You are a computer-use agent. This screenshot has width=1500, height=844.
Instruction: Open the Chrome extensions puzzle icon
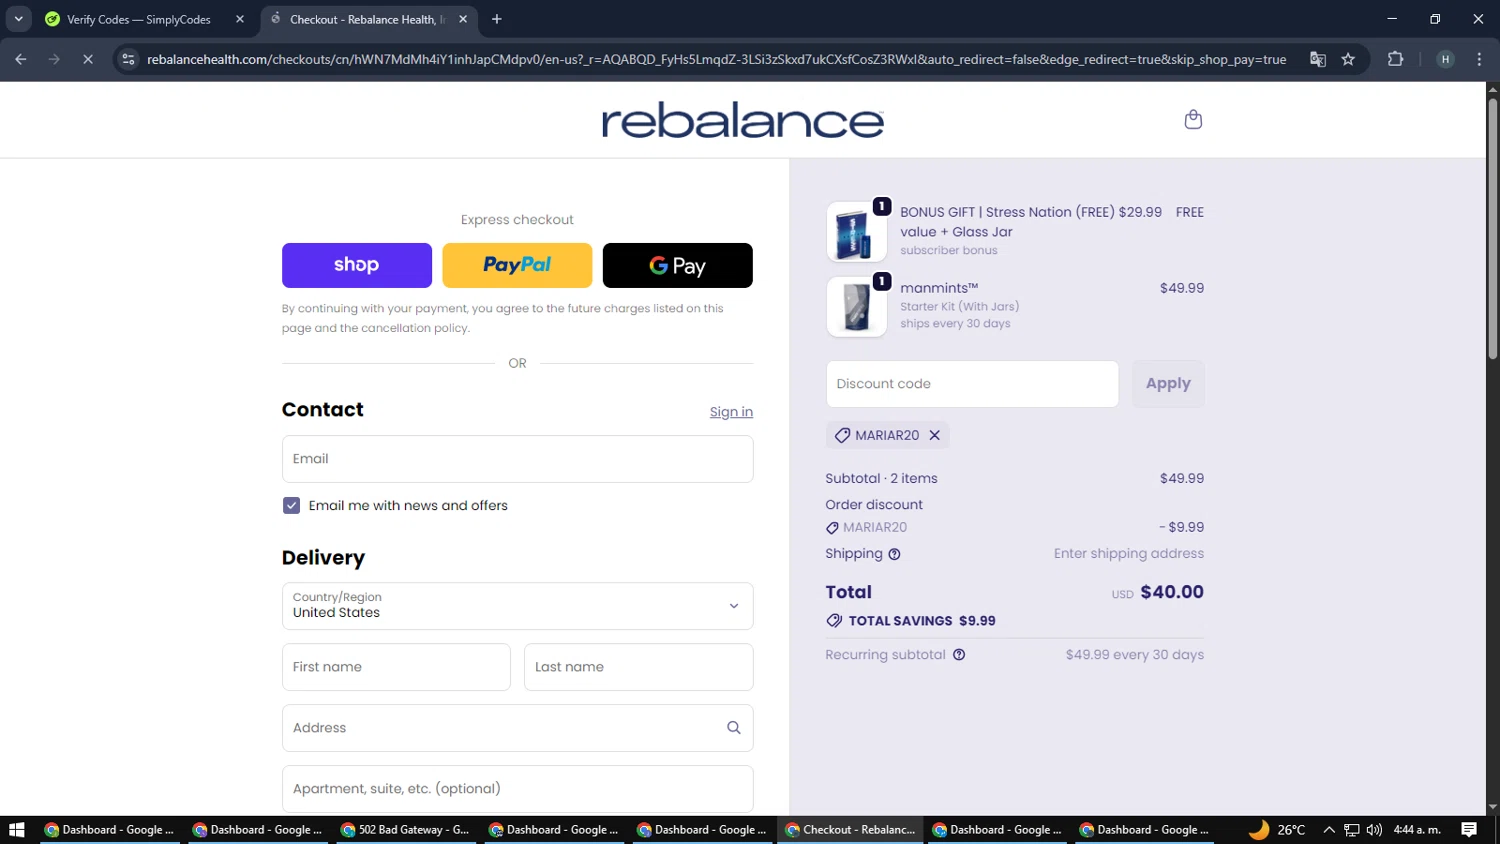coord(1396,59)
